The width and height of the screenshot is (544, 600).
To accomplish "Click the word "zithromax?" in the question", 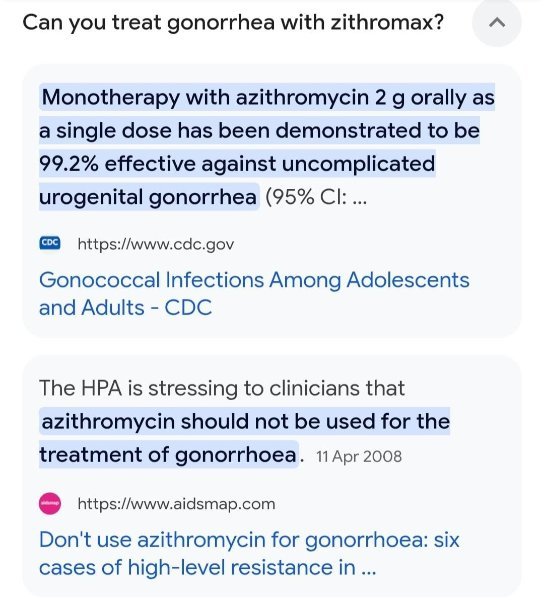I will (387, 22).
